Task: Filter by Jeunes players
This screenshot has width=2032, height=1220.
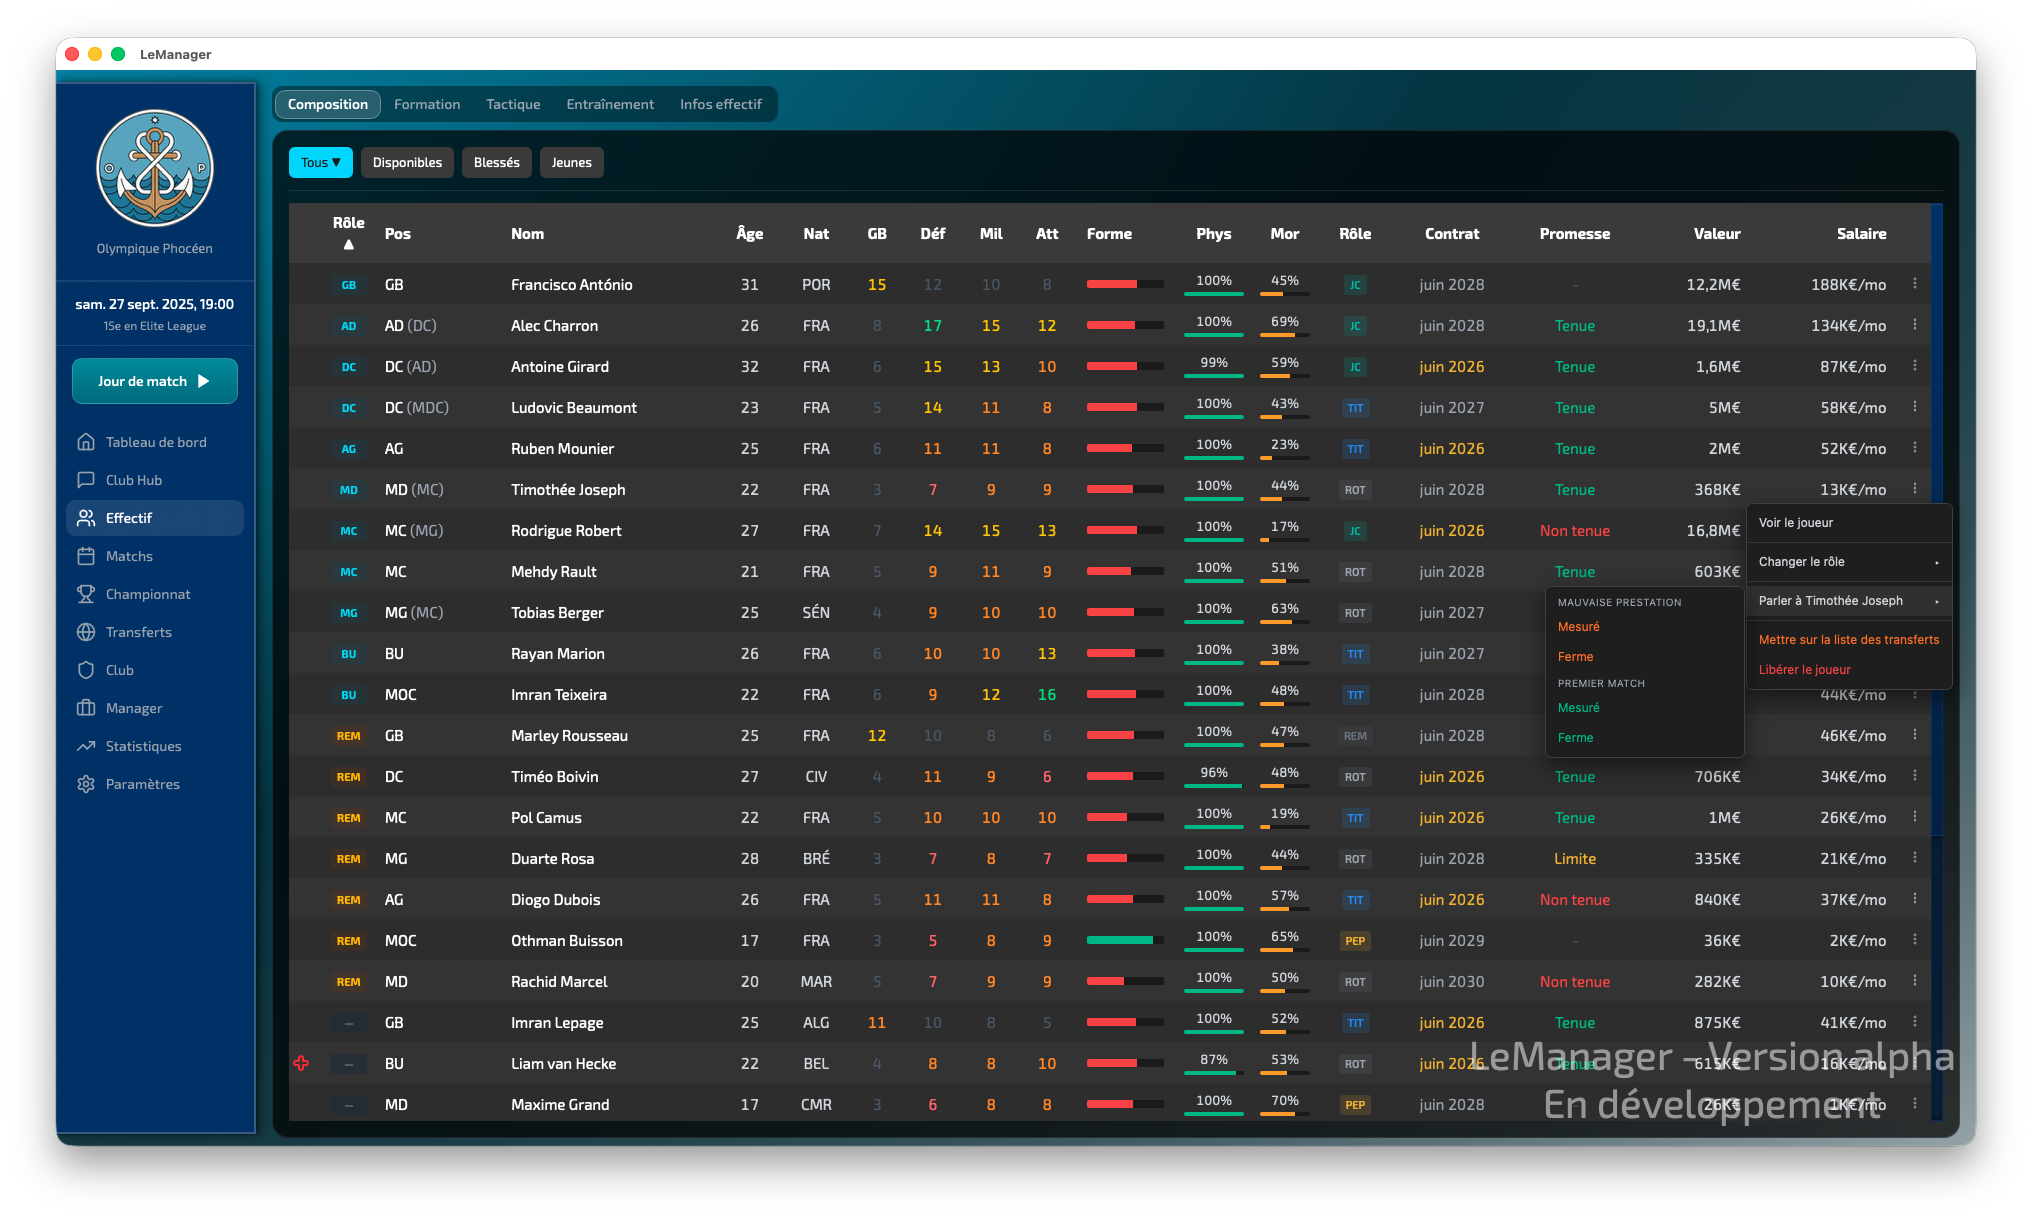Action: (571, 162)
